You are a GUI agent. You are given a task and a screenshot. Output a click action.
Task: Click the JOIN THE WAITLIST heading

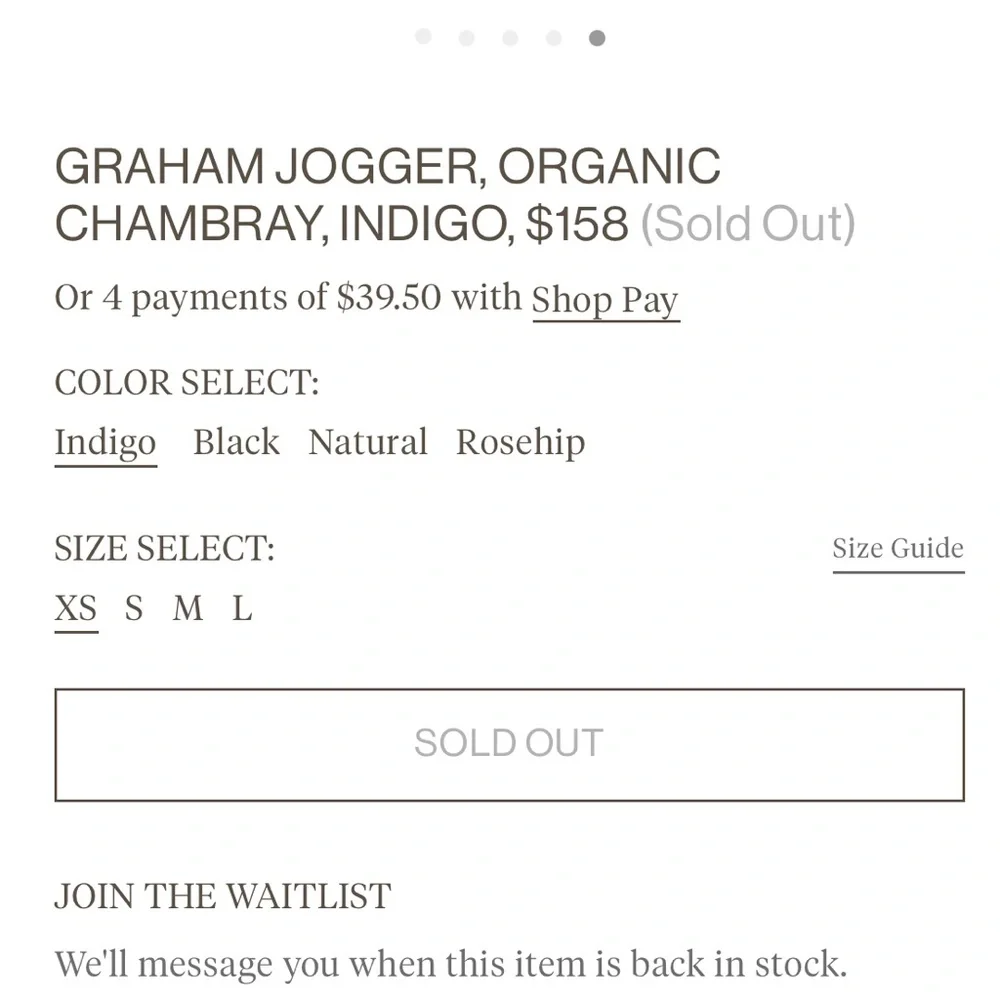222,896
